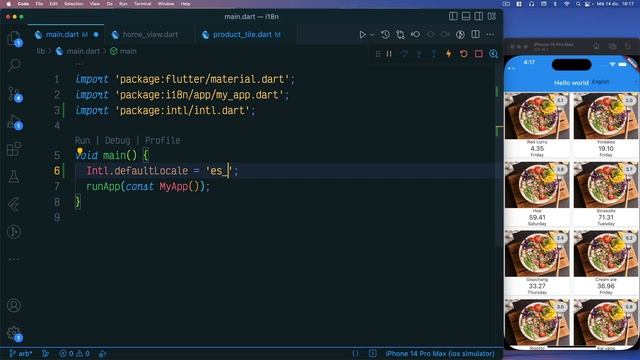Click the unsaved dot on main.dart tab
The height and width of the screenshot is (360, 640).
[x=96, y=35]
